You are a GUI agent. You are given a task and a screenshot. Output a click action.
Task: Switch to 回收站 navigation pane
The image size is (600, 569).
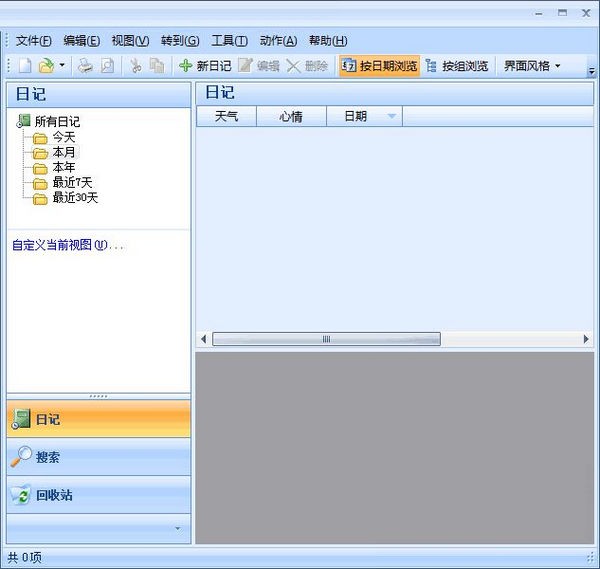coord(99,495)
